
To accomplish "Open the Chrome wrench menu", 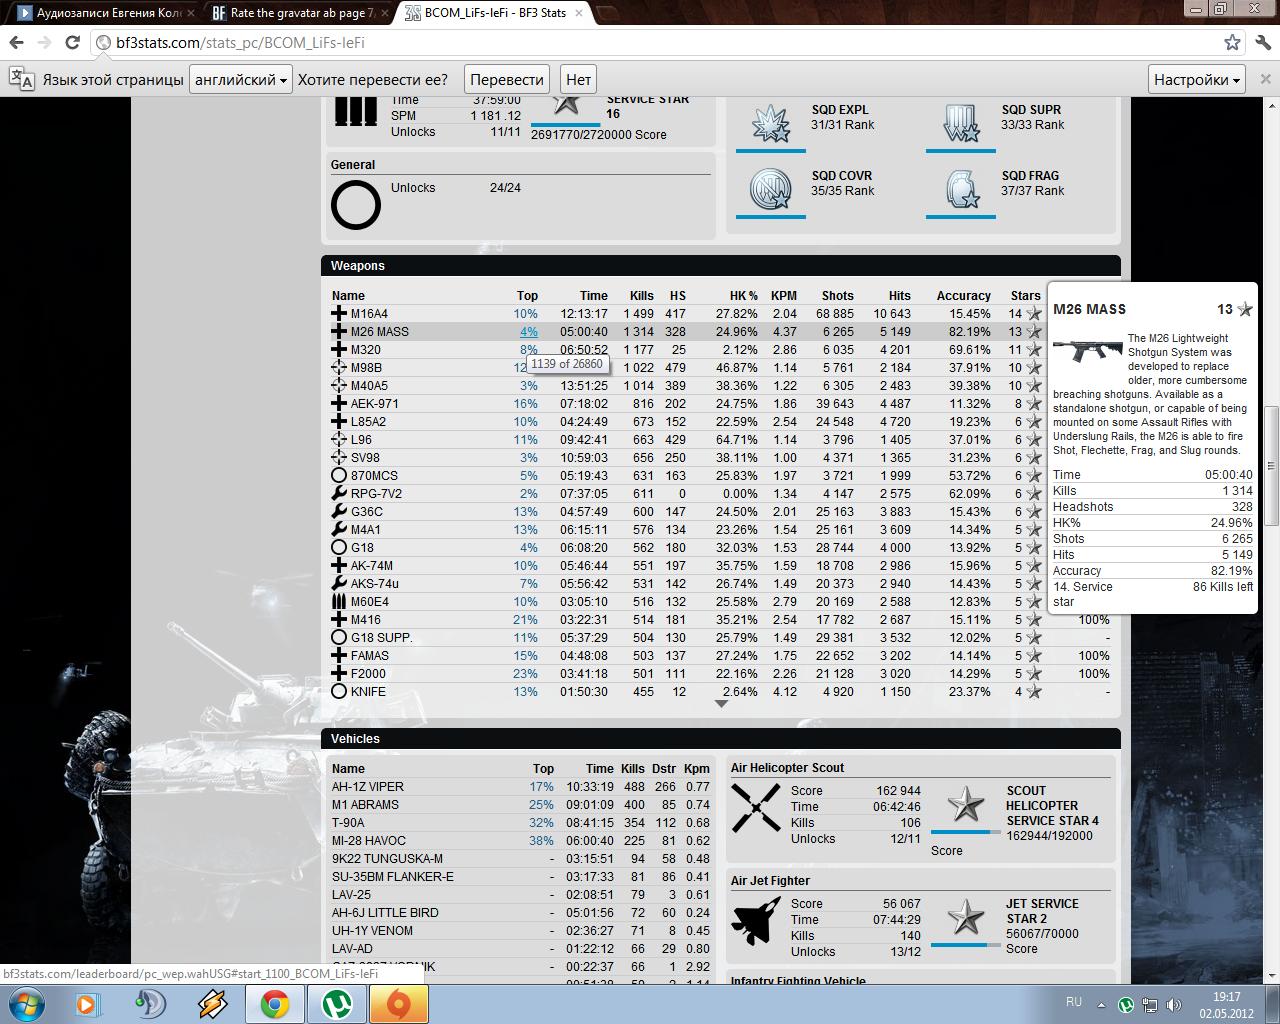I will pos(1263,43).
